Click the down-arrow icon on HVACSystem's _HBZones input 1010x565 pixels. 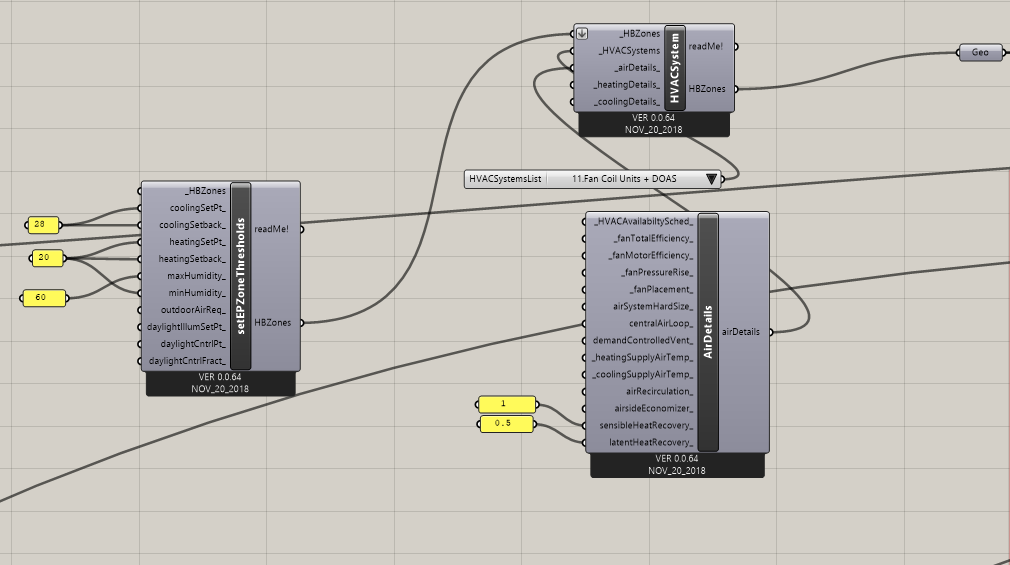[x=582, y=34]
